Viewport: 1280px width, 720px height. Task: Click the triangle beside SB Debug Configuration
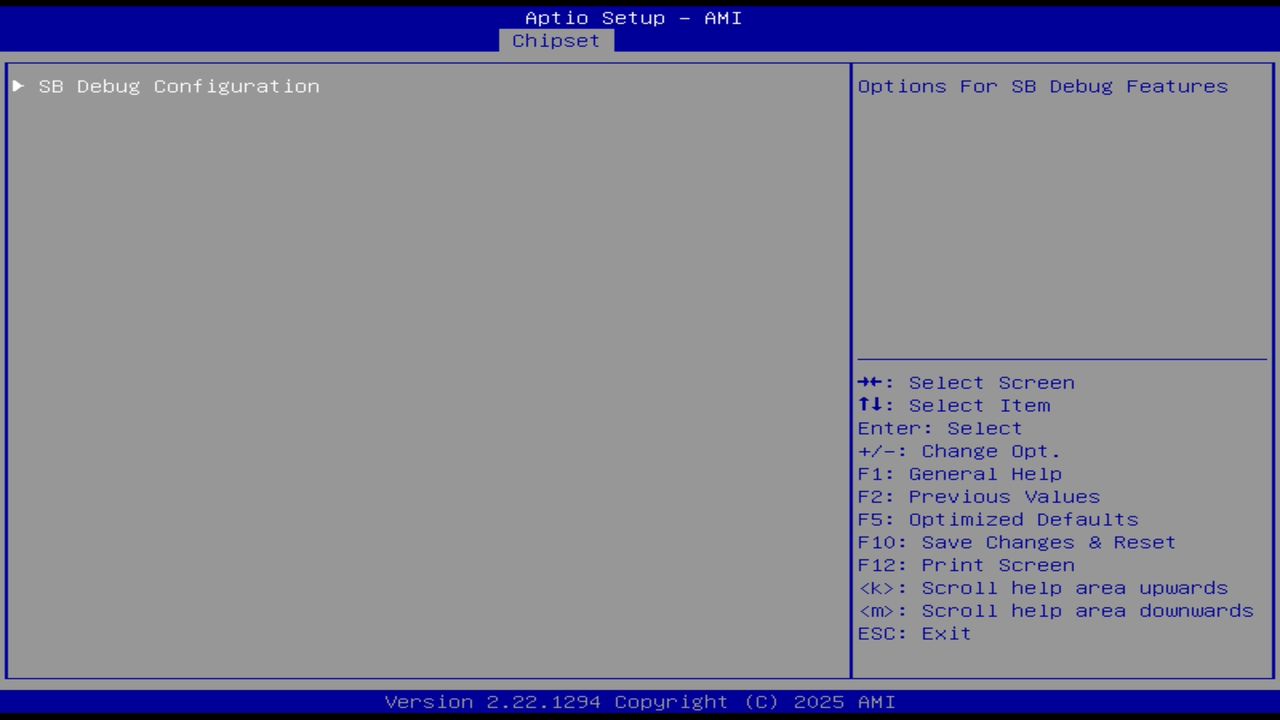(17, 86)
